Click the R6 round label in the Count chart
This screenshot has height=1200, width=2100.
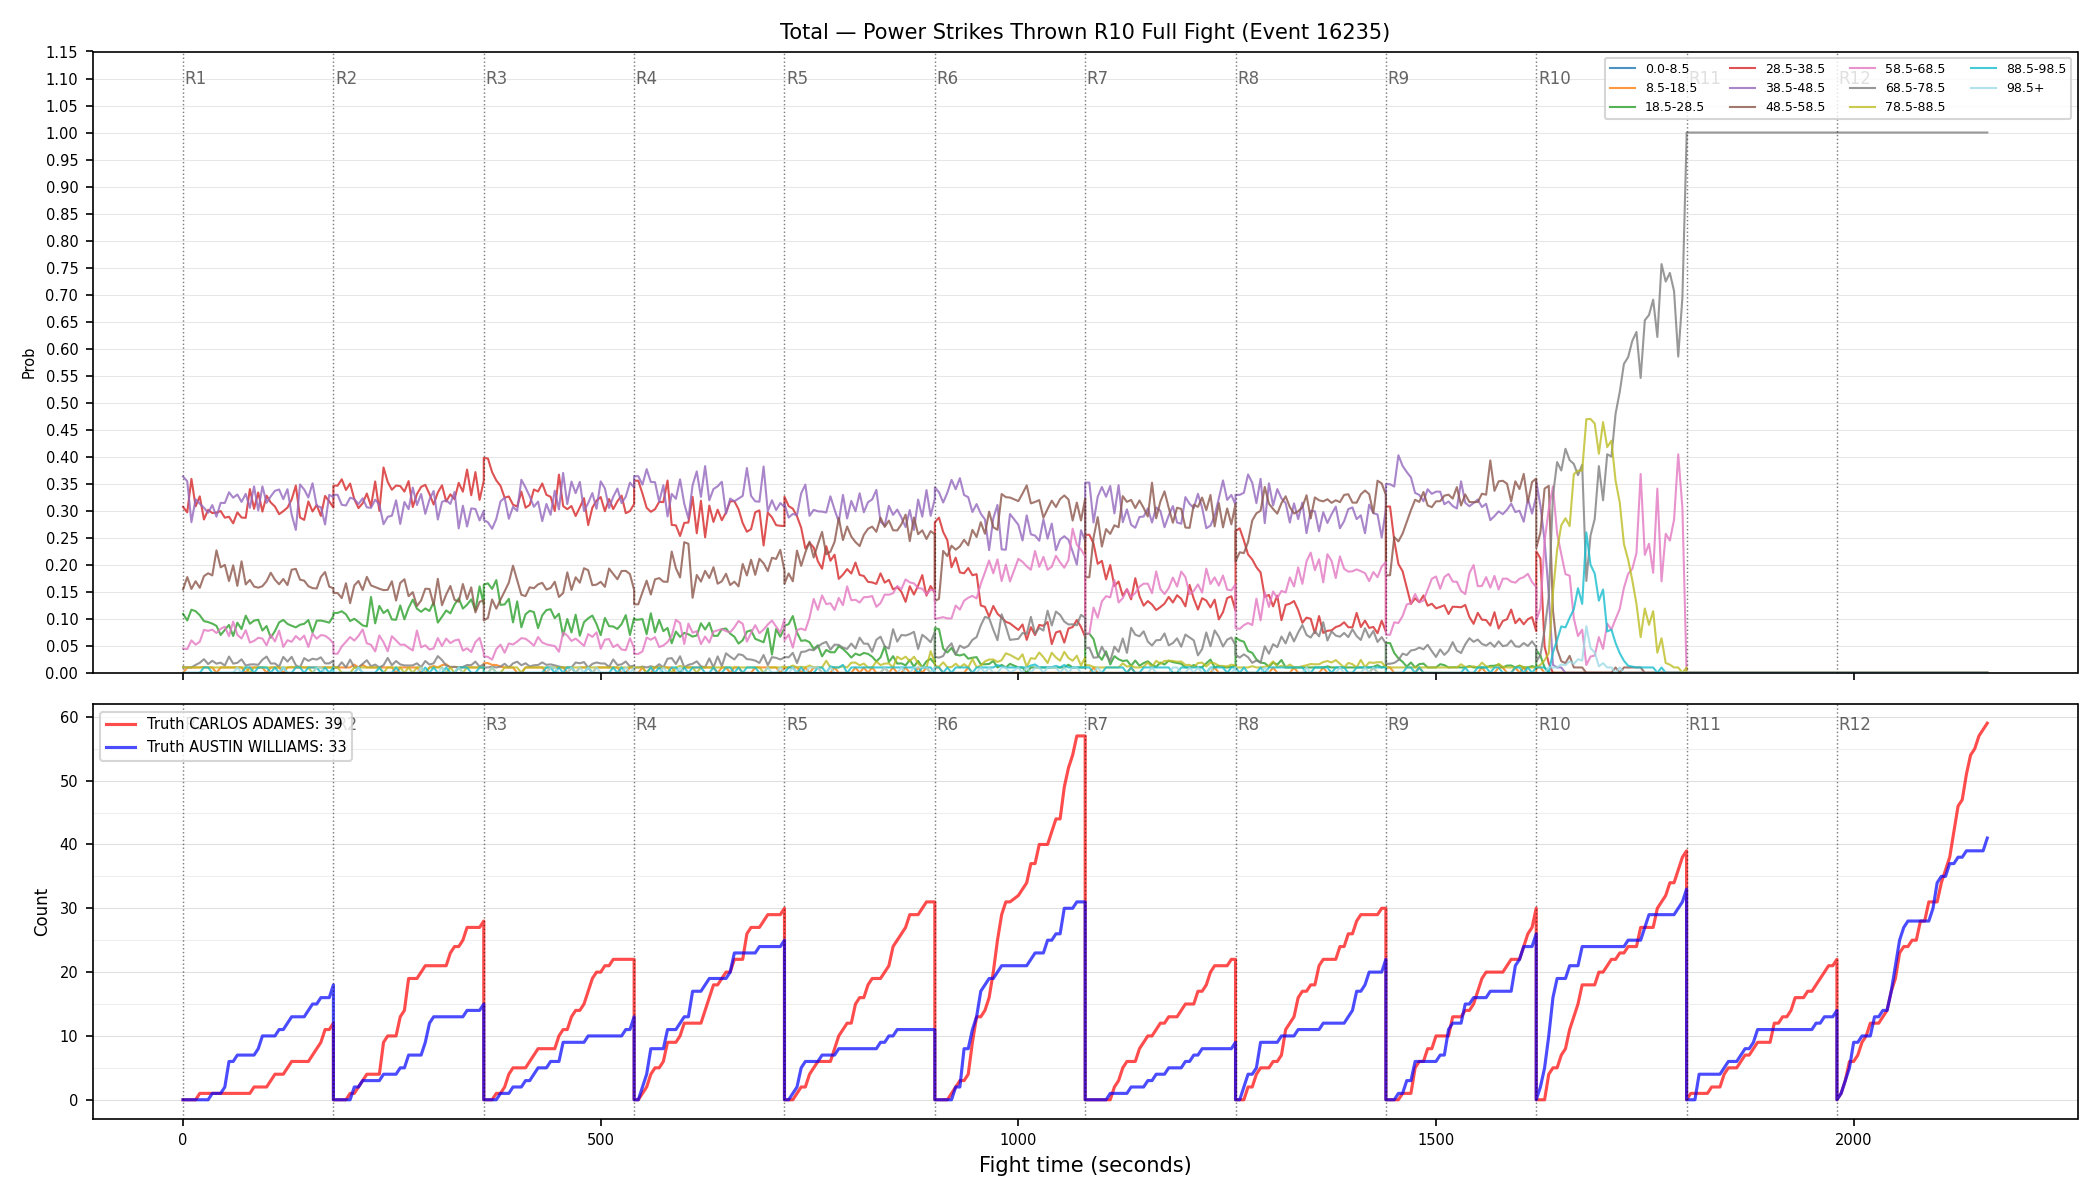tap(948, 724)
